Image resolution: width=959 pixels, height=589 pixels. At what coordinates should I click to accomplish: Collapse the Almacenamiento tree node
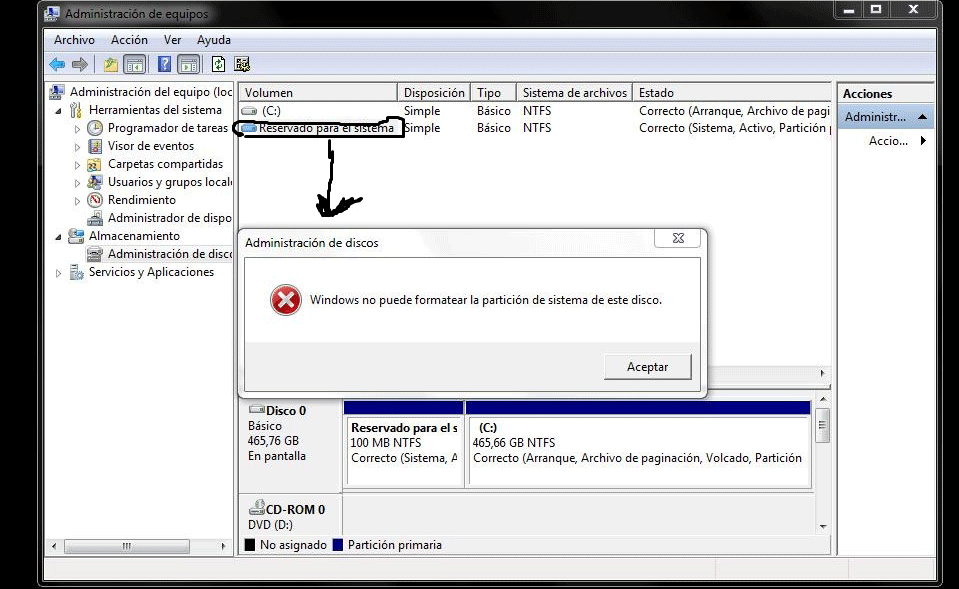[x=58, y=236]
